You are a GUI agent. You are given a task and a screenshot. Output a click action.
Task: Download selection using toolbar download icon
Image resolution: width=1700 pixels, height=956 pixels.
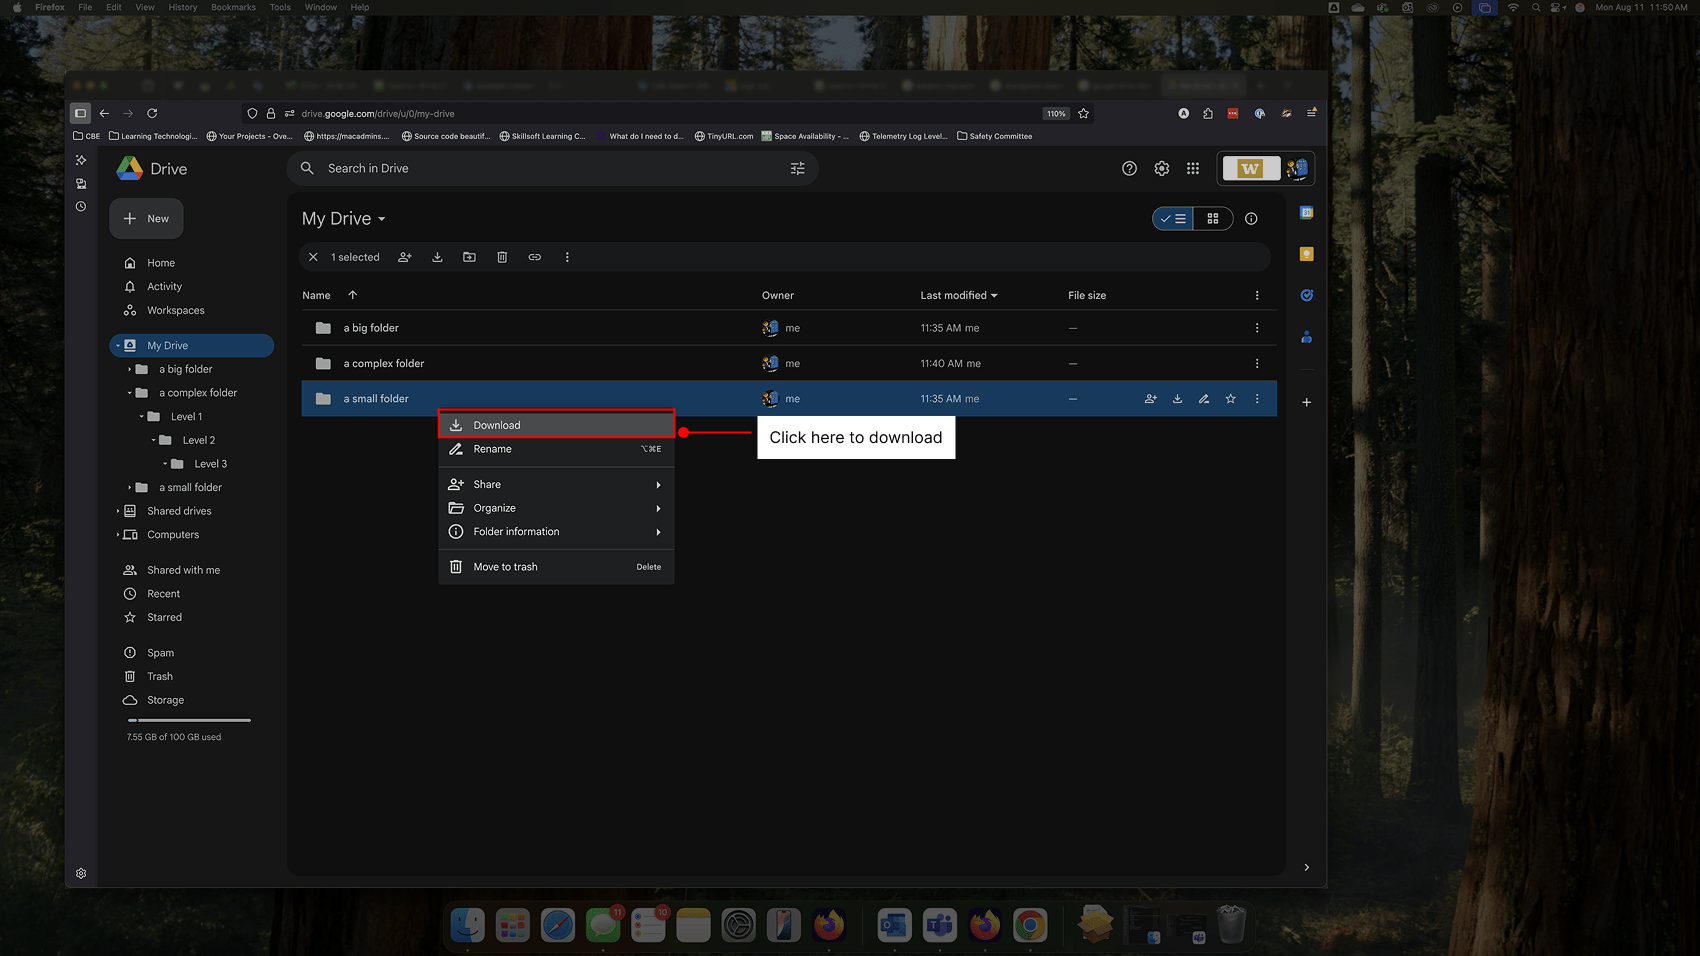coord(437,257)
